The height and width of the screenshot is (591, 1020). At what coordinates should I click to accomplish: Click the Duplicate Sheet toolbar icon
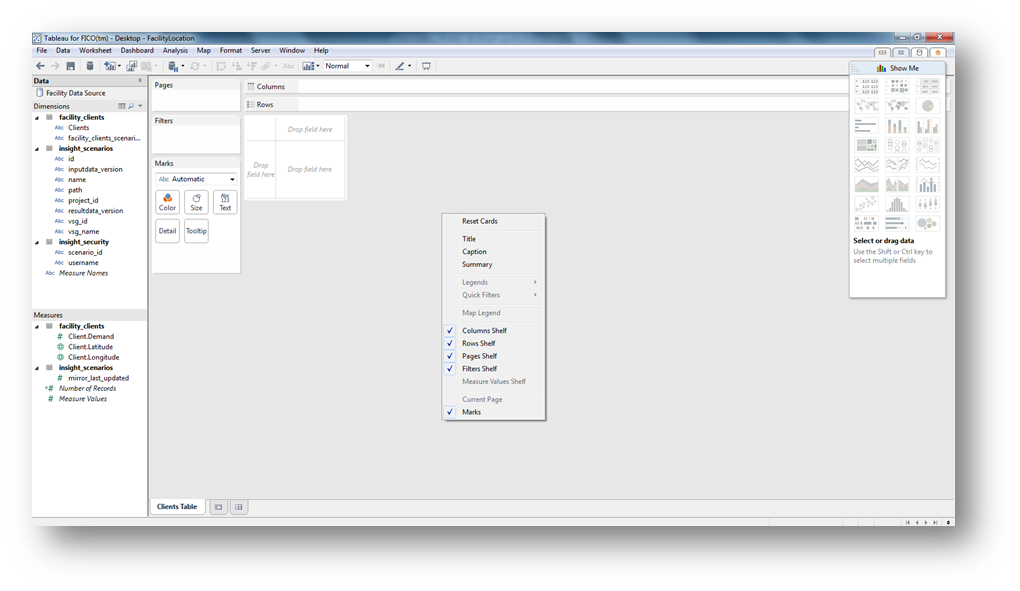(x=131, y=66)
